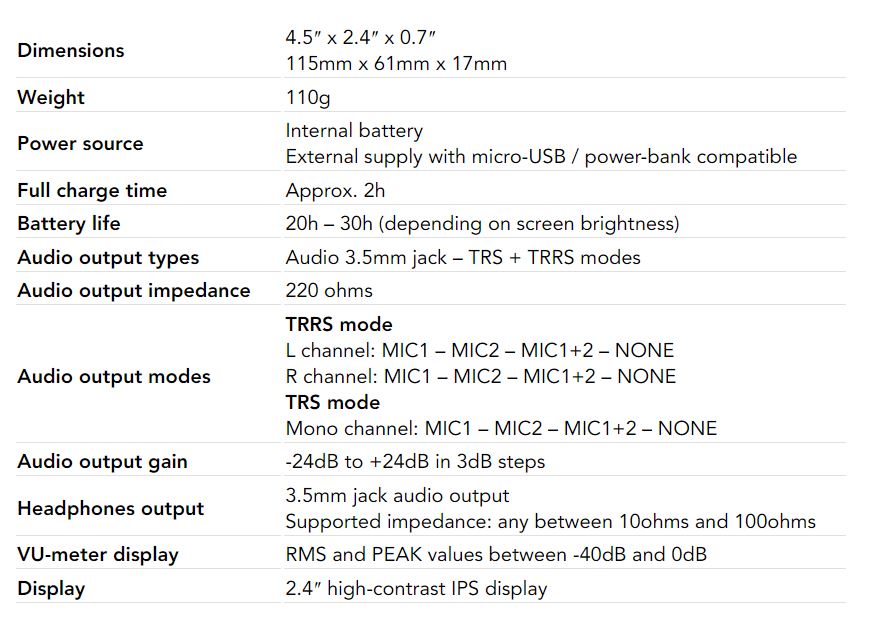Click the 2.4″ high-contrast IPS display text

pos(416,588)
